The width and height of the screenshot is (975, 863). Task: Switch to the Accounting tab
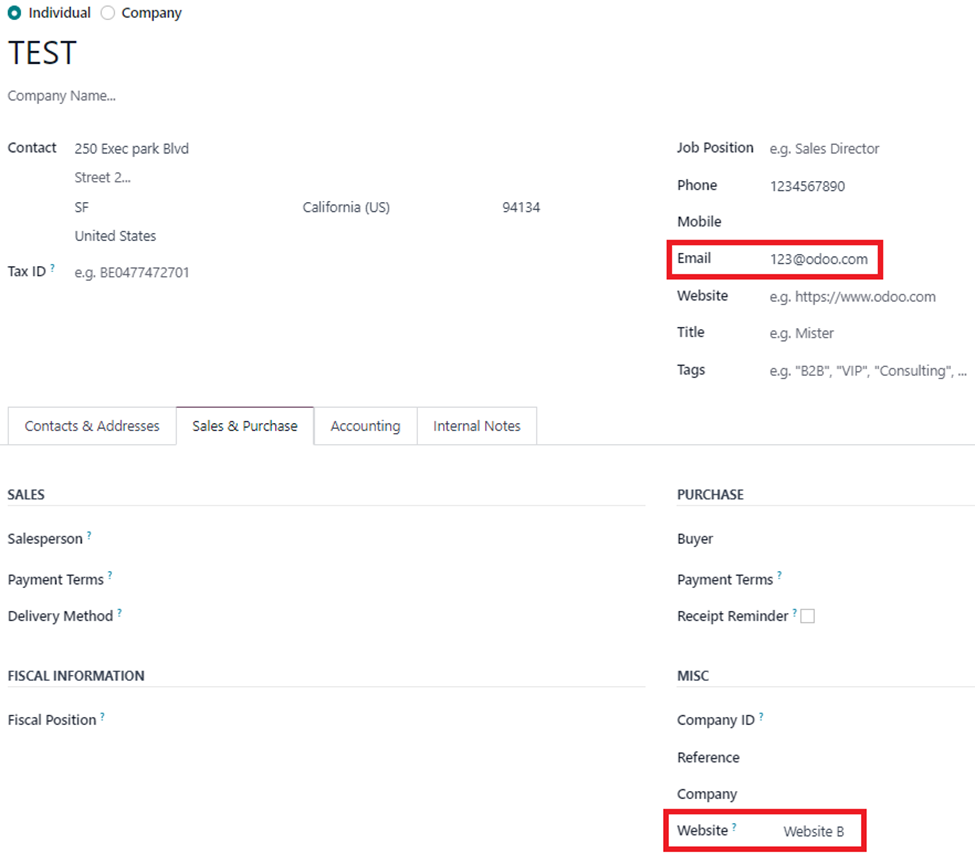click(366, 426)
